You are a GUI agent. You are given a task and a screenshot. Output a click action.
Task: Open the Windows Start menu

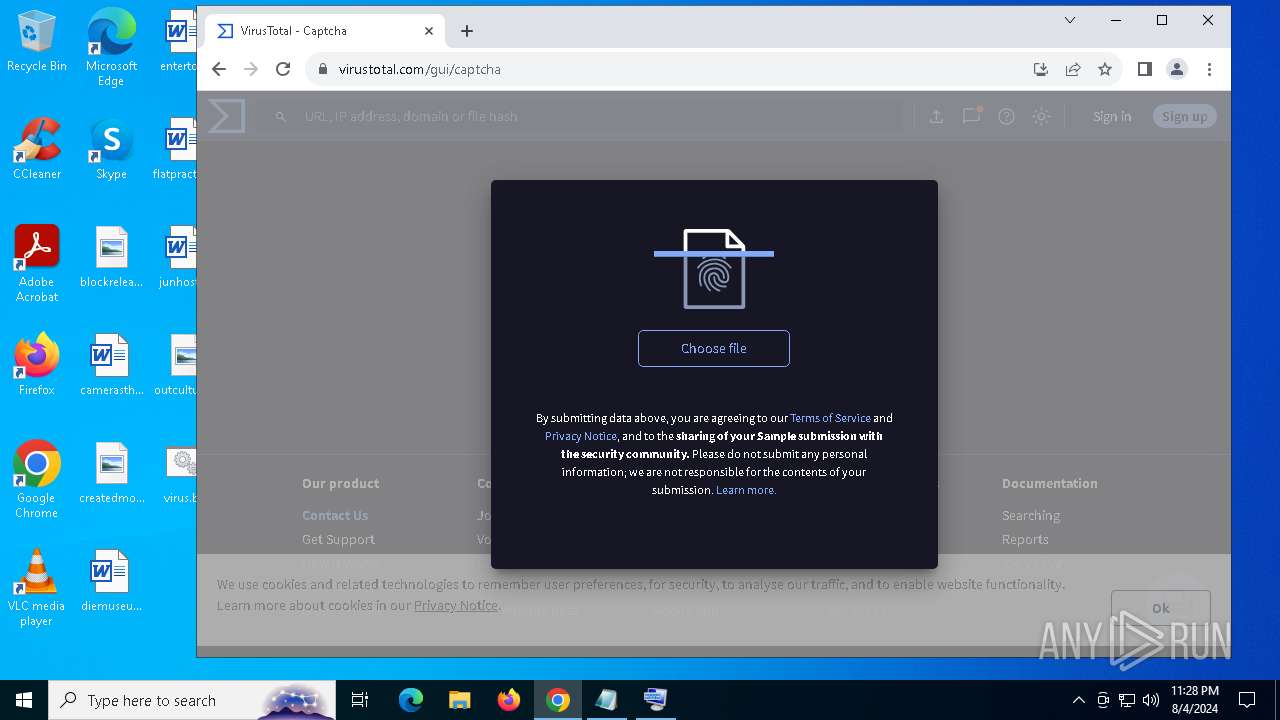click(x=24, y=700)
